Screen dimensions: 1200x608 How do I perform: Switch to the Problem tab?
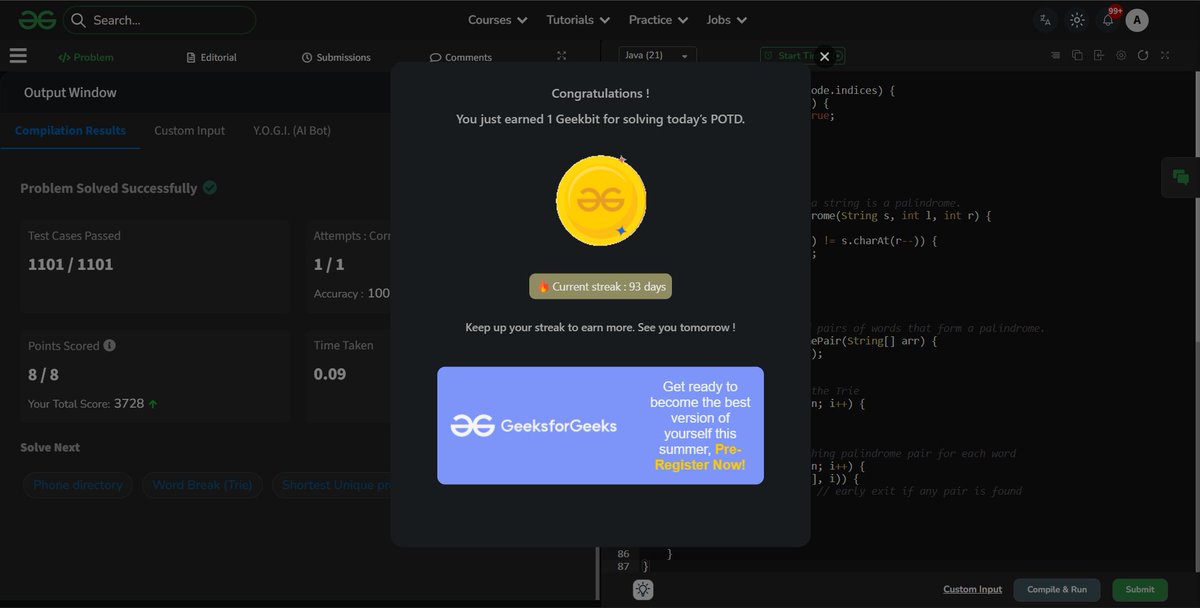(86, 57)
